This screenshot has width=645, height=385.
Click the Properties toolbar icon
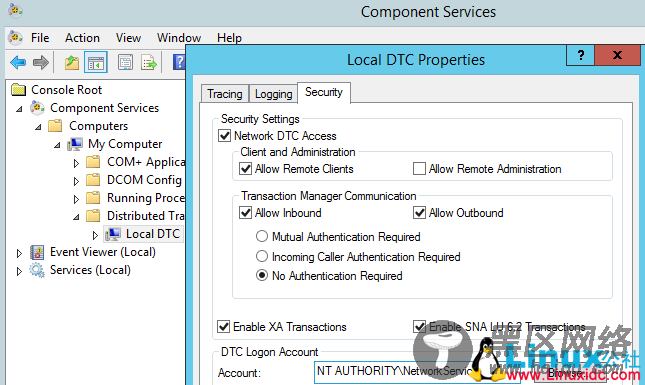pos(125,63)
